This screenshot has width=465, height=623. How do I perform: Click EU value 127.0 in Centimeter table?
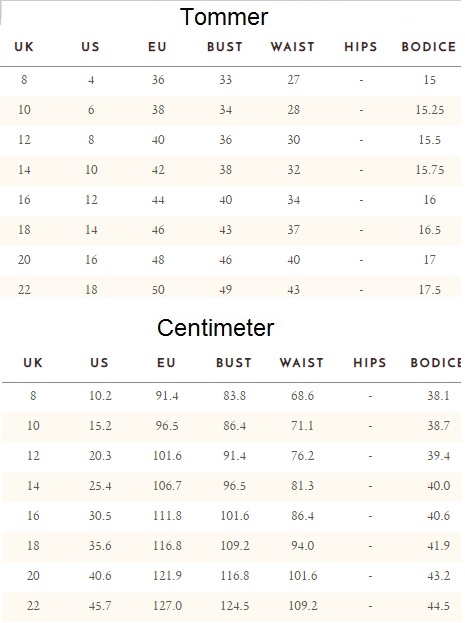click(x=167, y=606)
